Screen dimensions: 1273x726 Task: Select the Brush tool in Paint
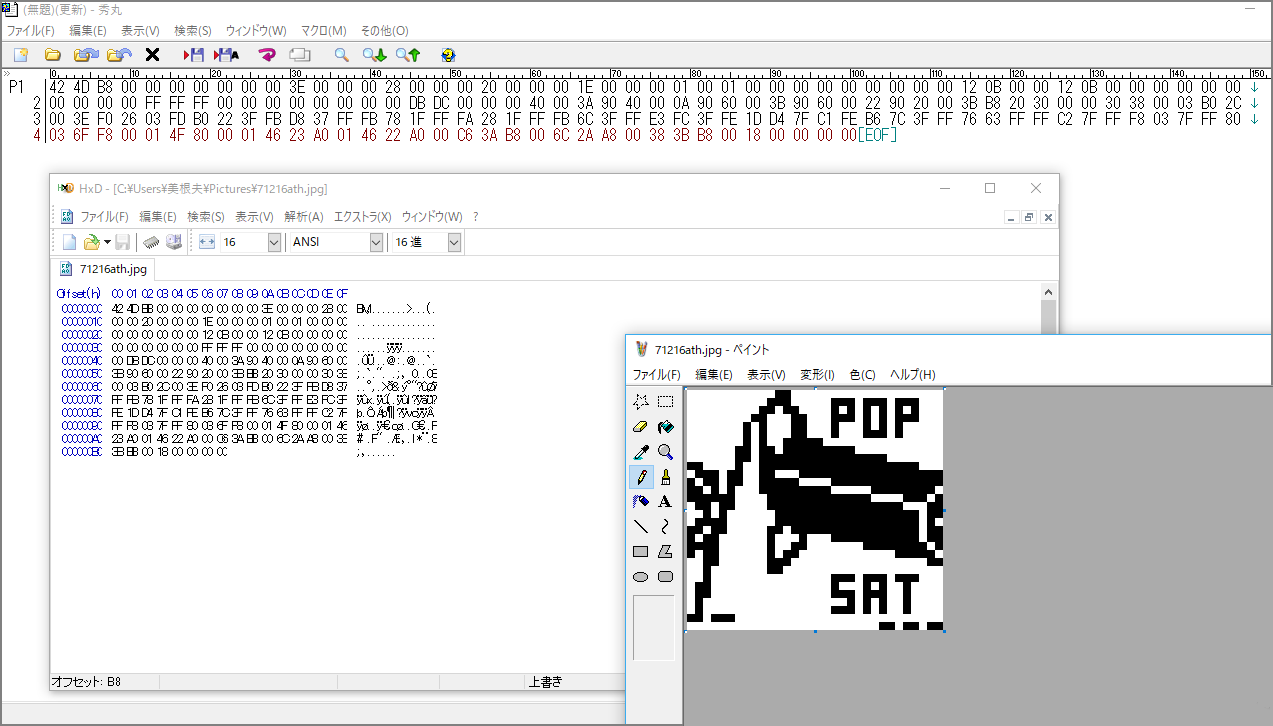tap(665, 477)
